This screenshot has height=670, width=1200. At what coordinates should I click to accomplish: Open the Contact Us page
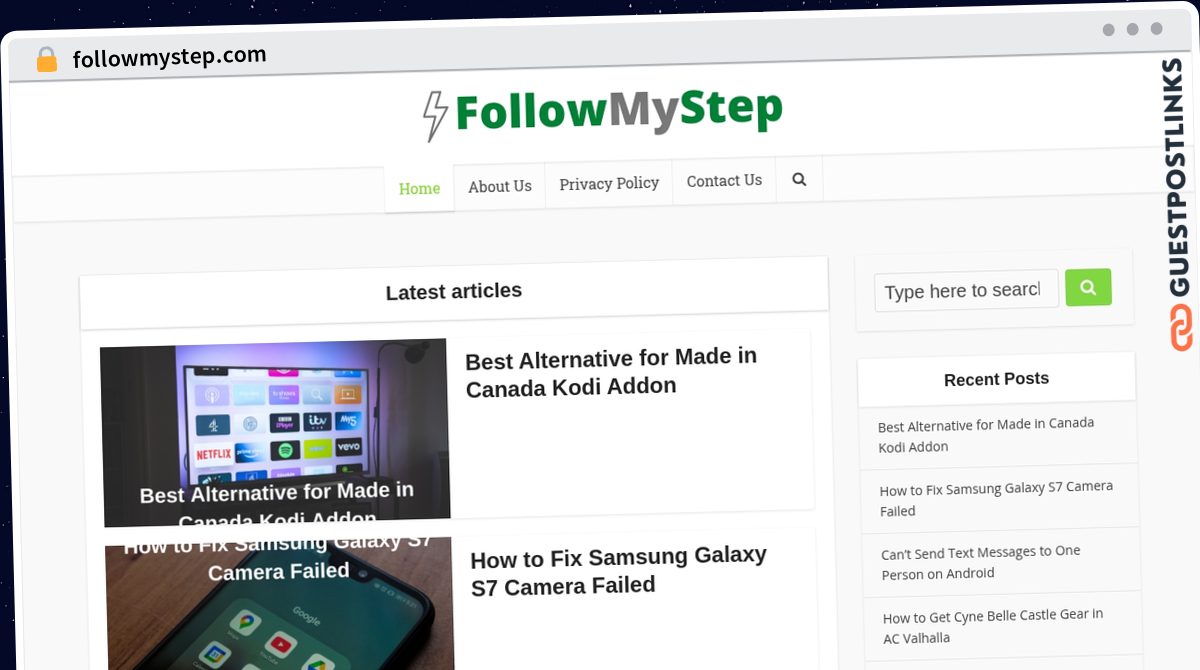tap(724, 181)
